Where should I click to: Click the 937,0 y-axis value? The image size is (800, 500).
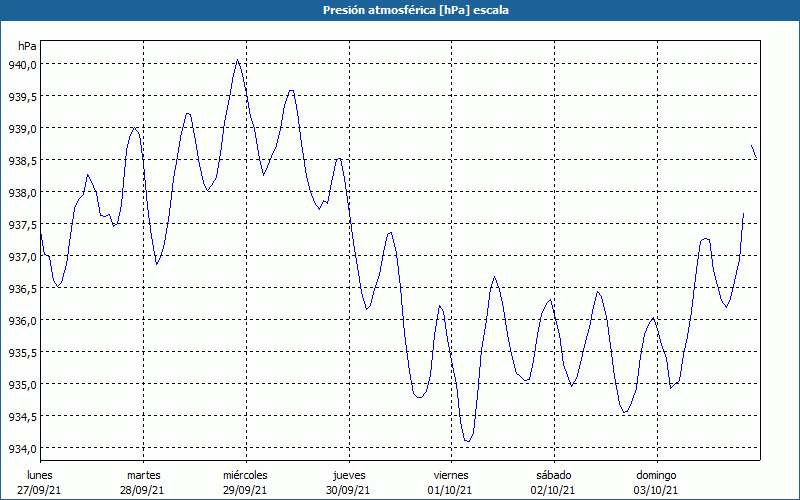click(x=22, y=257)
